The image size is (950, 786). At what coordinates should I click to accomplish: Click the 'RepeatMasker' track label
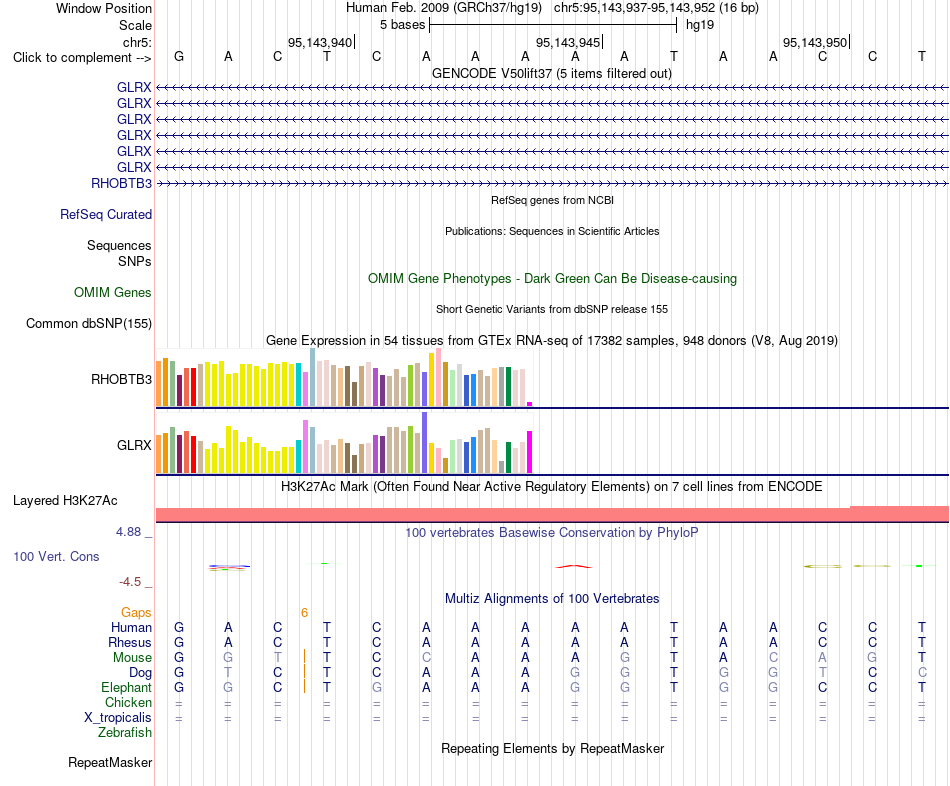(110, 762)
